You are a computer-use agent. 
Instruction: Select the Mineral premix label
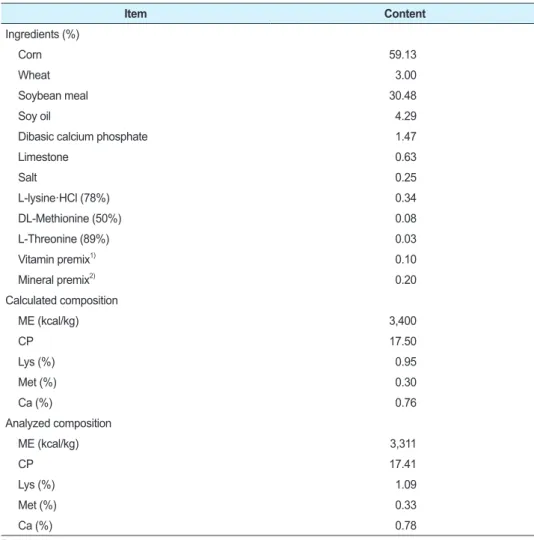pyautogui.click(x=57, y=280)
